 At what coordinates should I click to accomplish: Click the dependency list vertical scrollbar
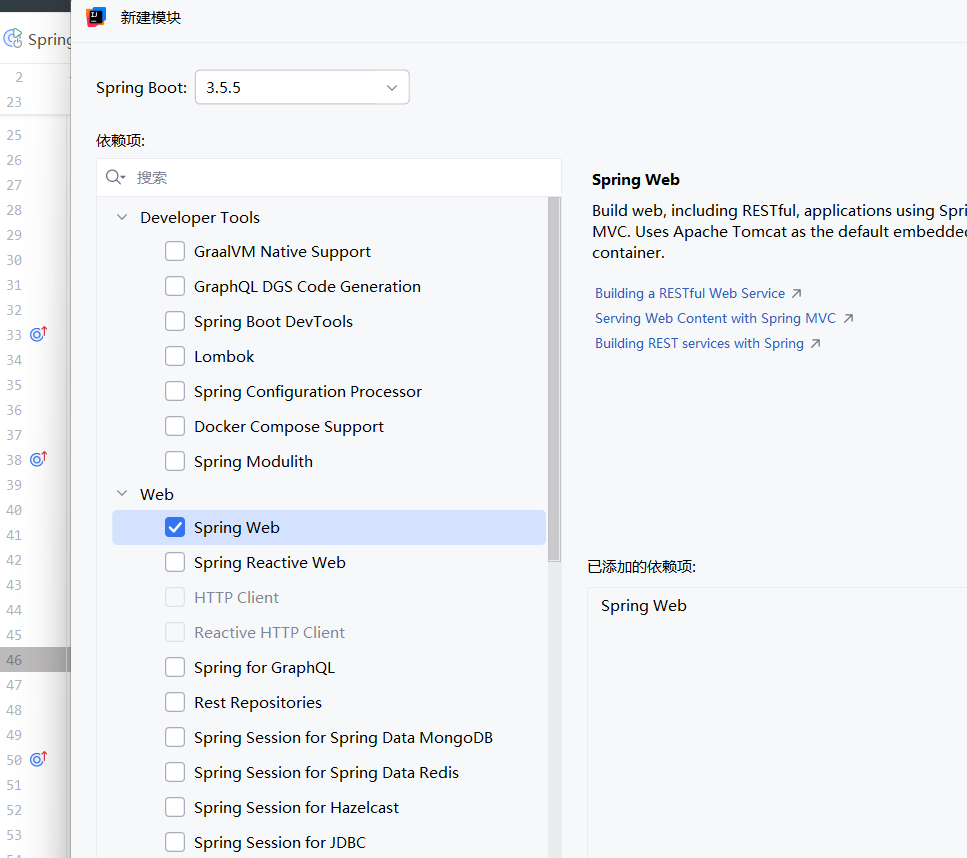click(x=554, y=379)
